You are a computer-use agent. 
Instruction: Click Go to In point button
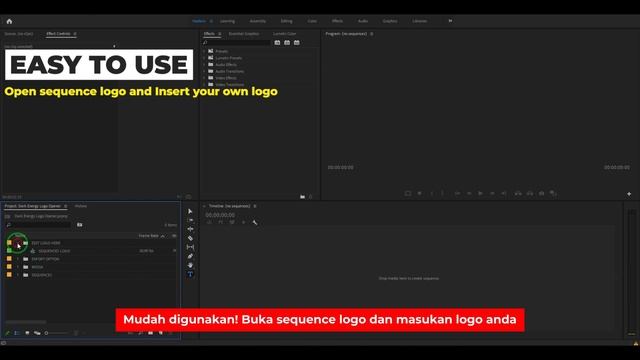click(457, 193)
